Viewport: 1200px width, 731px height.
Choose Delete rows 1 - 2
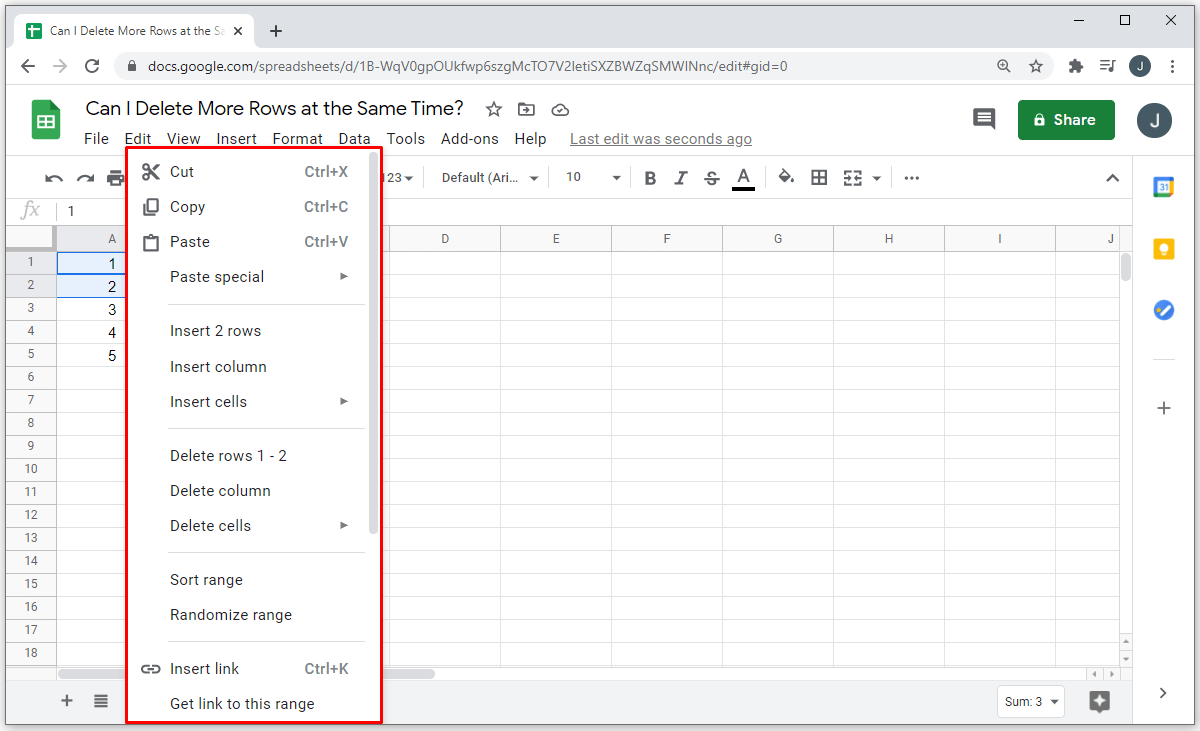coord(228,456)
